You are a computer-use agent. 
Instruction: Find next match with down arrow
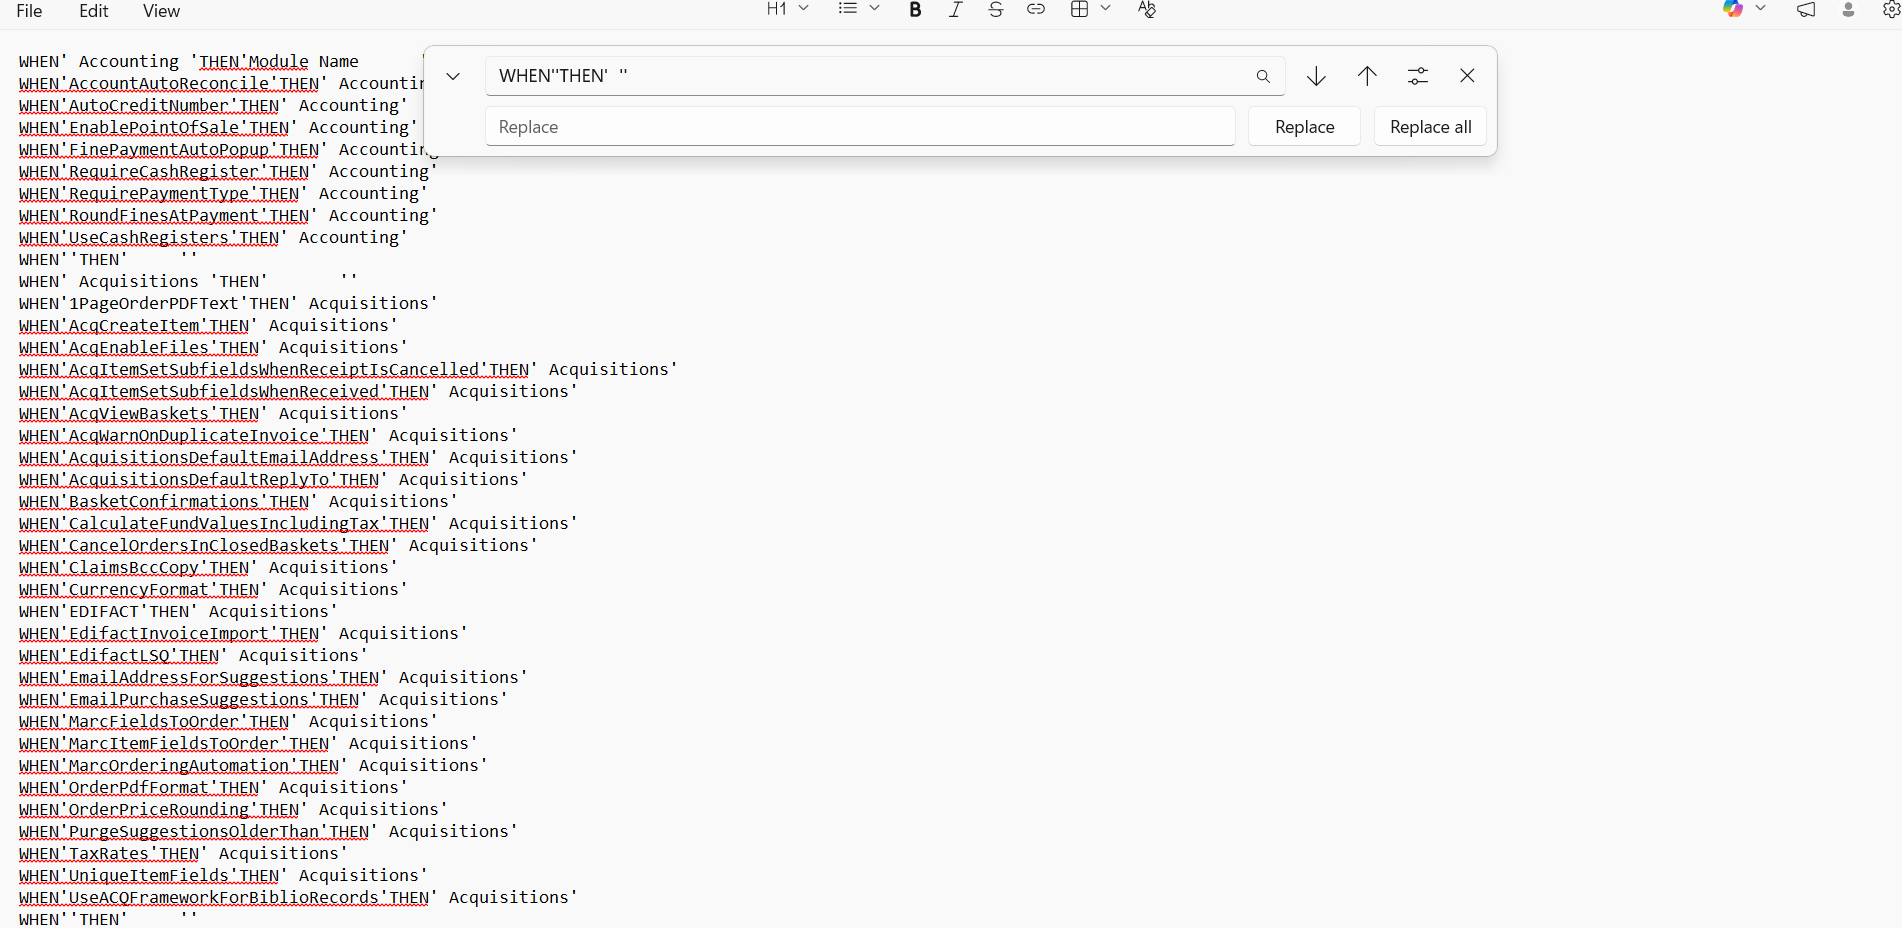click(1316, 76)
